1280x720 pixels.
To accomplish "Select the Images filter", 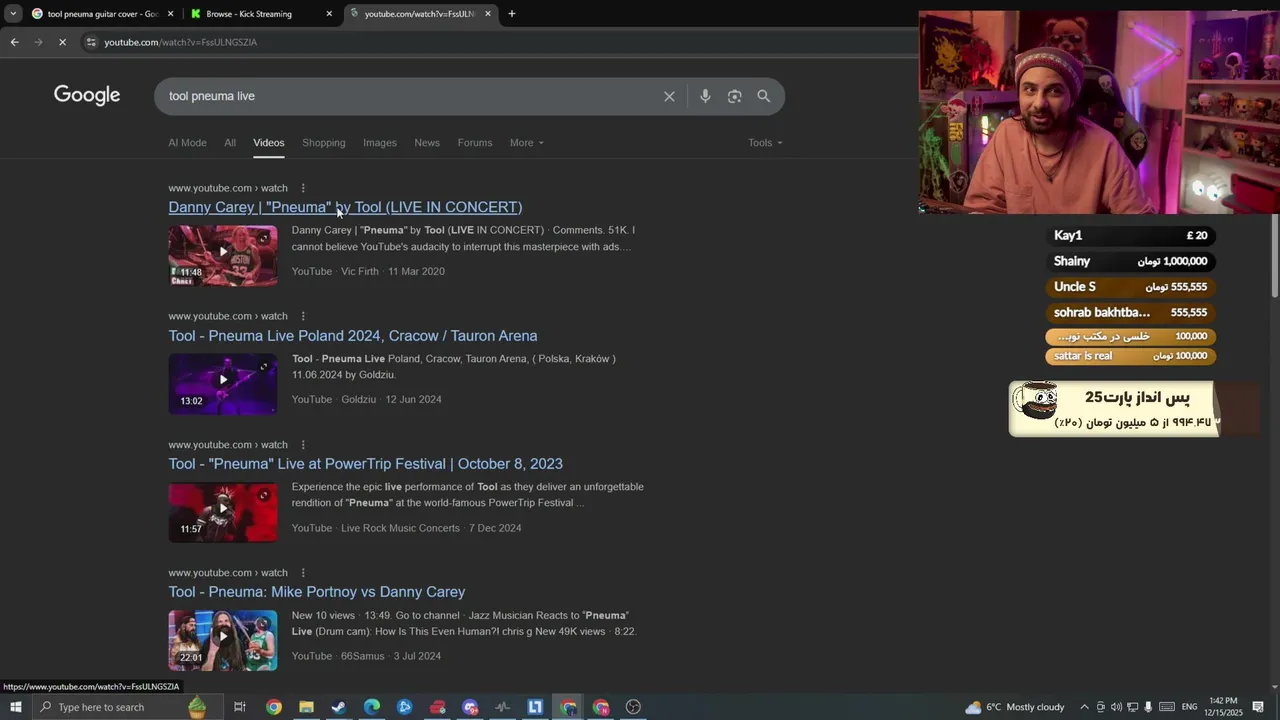I will pyautogui.click(x=380, y=143).
